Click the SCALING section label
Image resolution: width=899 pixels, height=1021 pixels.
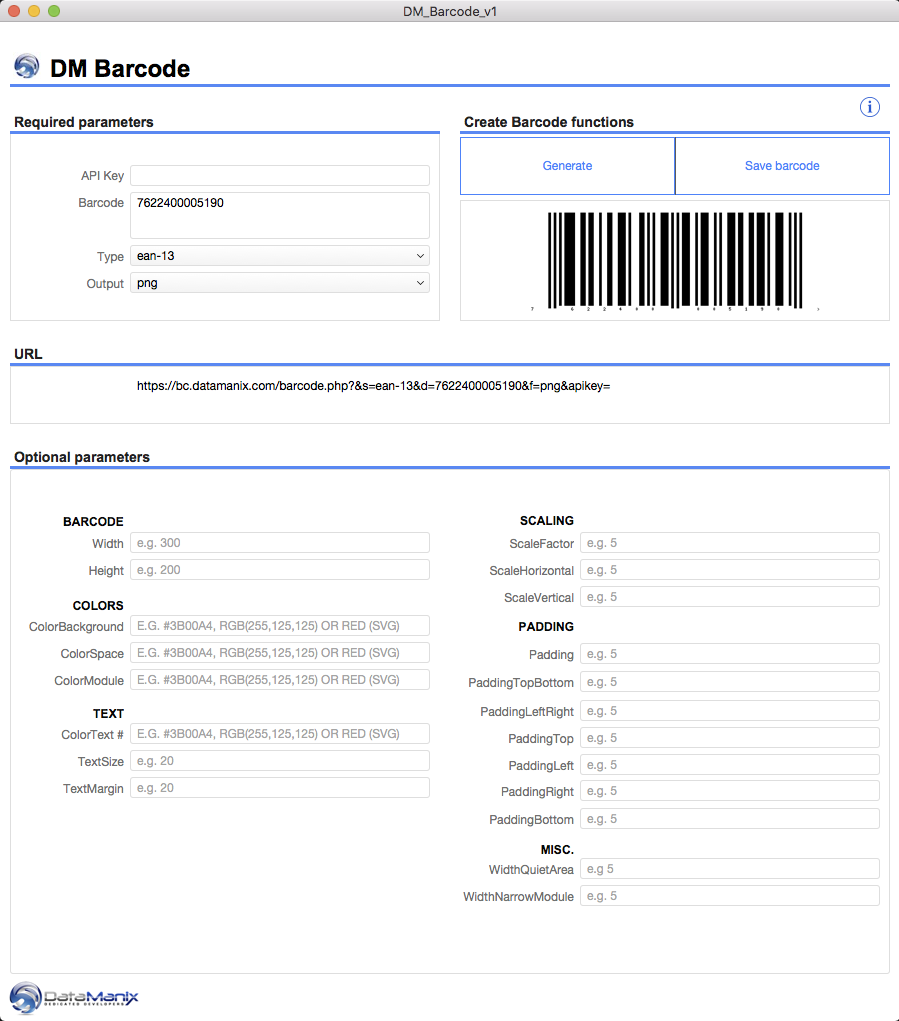coord(547,520)
